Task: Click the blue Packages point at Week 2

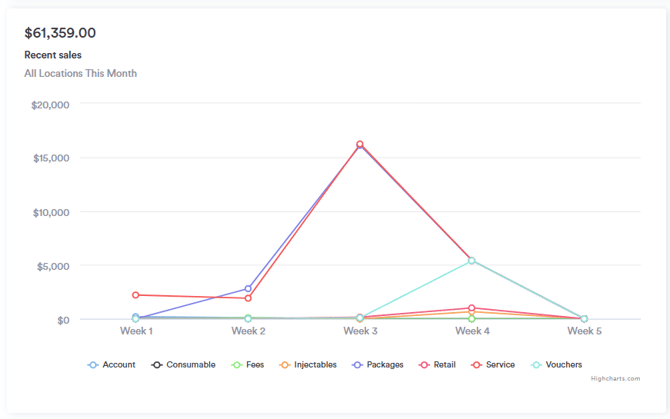Action: [248, 288]
